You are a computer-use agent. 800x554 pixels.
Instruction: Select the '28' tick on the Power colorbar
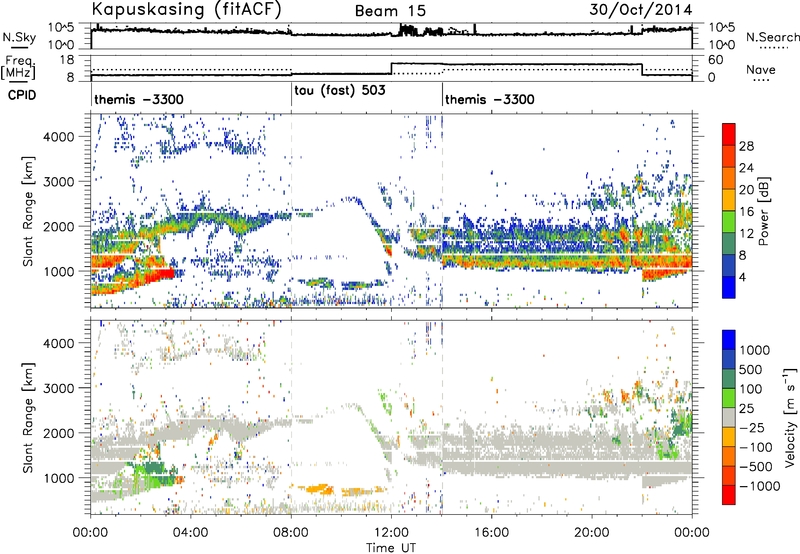click(x=746, y=146)
